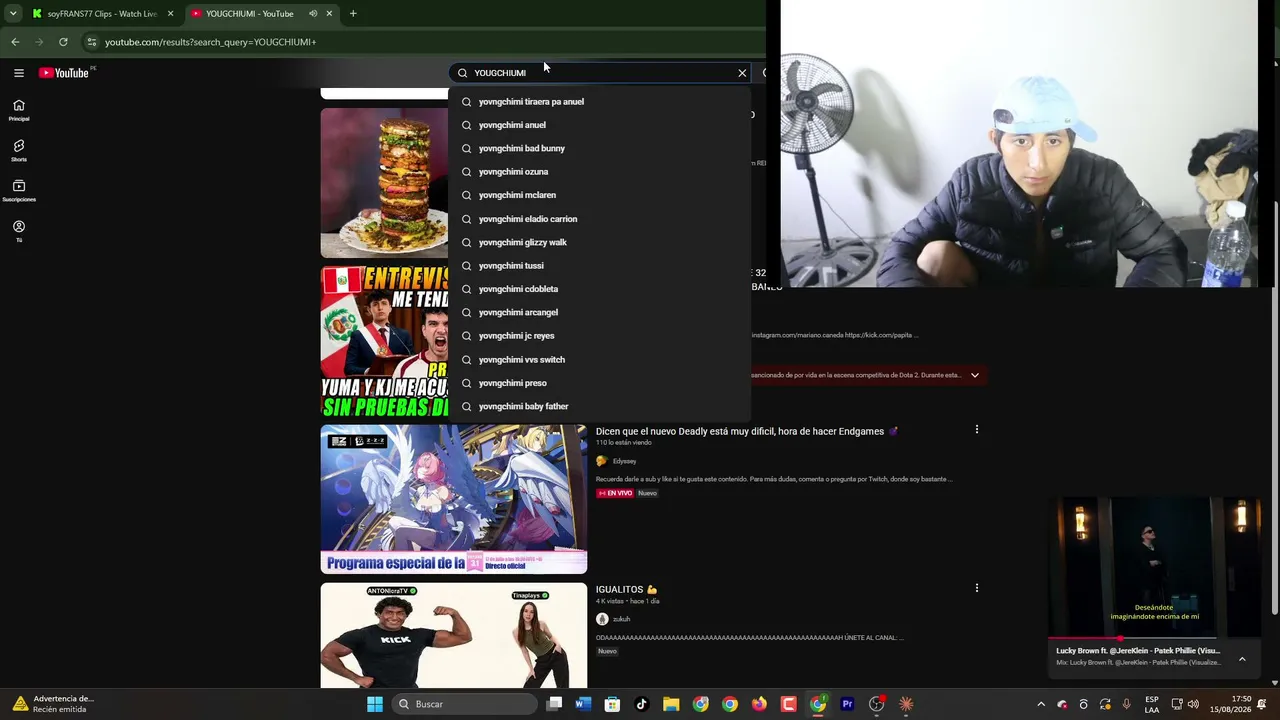This screenshot has height=720, width=1280.
Task: Select suggestion 'yovngchimi baby father'
Action: 600,406
